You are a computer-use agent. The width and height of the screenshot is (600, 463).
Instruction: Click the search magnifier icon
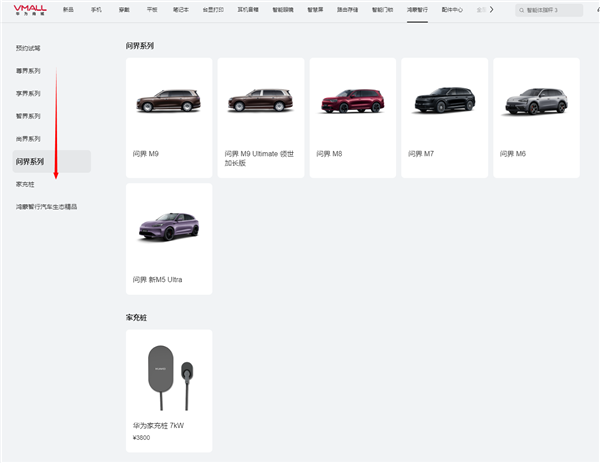[521, 10]
